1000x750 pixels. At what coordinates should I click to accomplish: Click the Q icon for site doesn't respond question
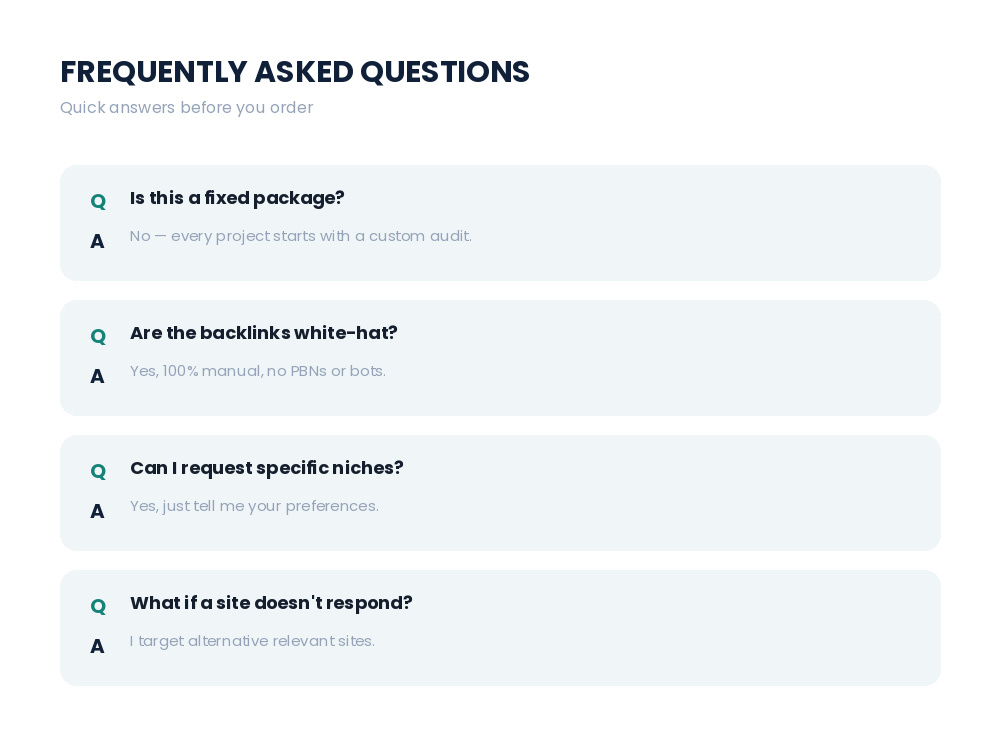98,607
